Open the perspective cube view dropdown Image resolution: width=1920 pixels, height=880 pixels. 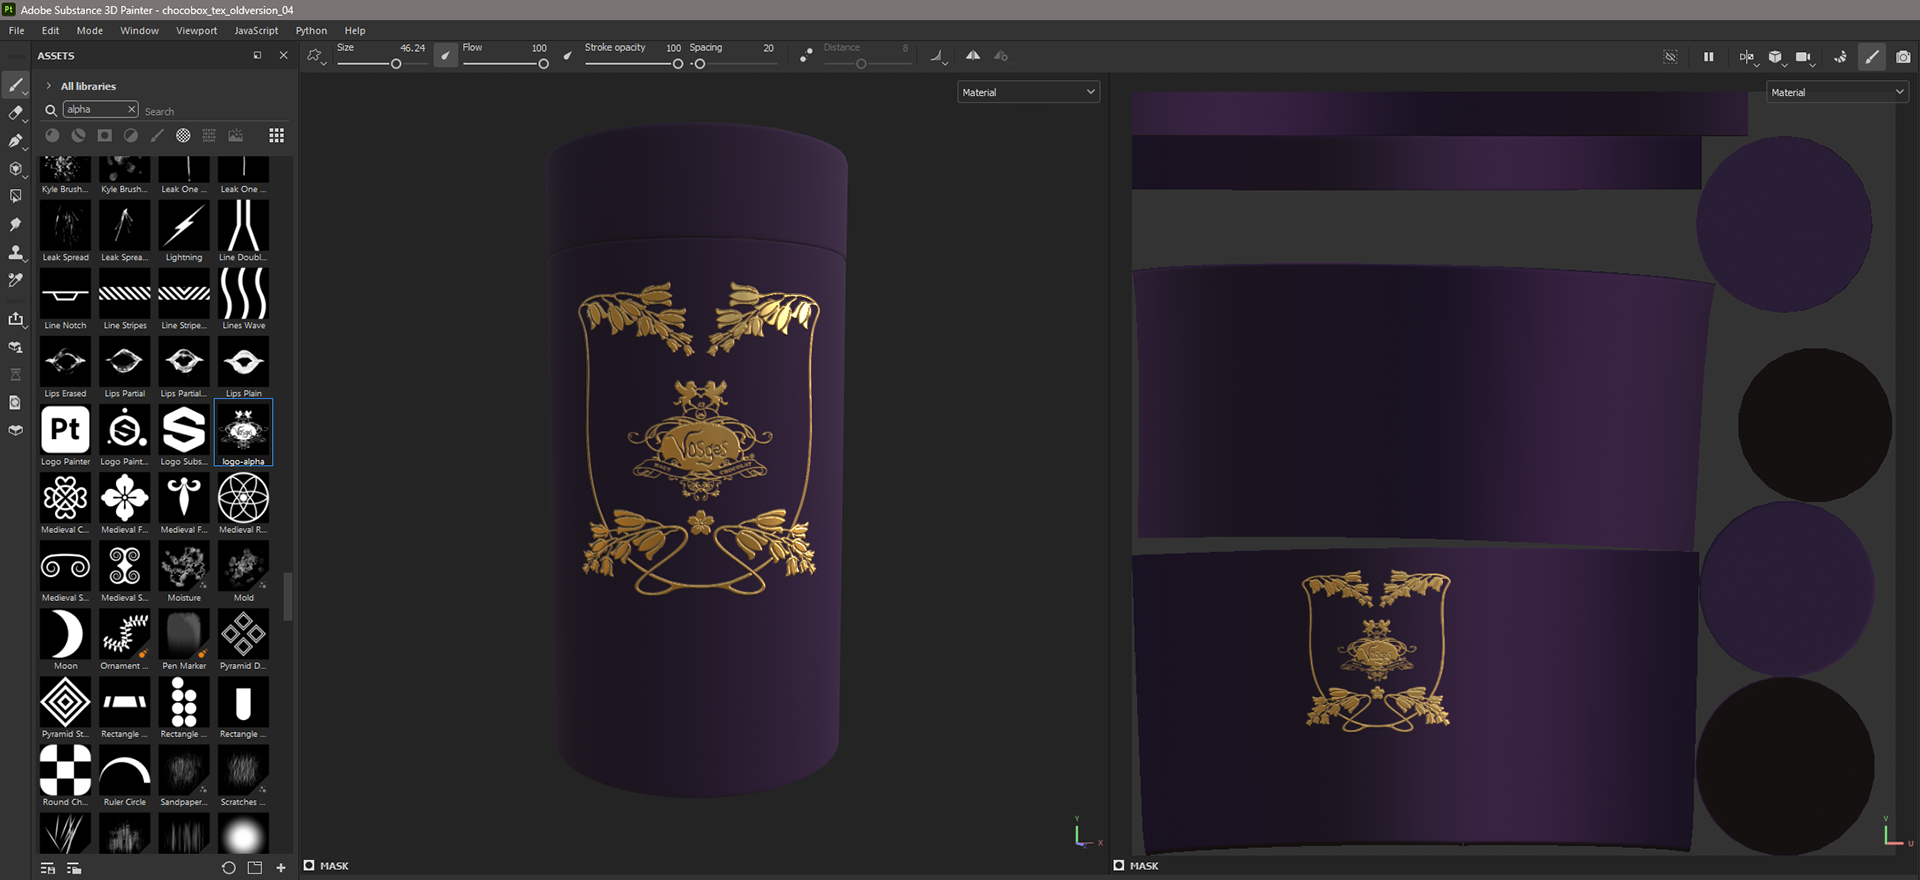point(1775,57)
